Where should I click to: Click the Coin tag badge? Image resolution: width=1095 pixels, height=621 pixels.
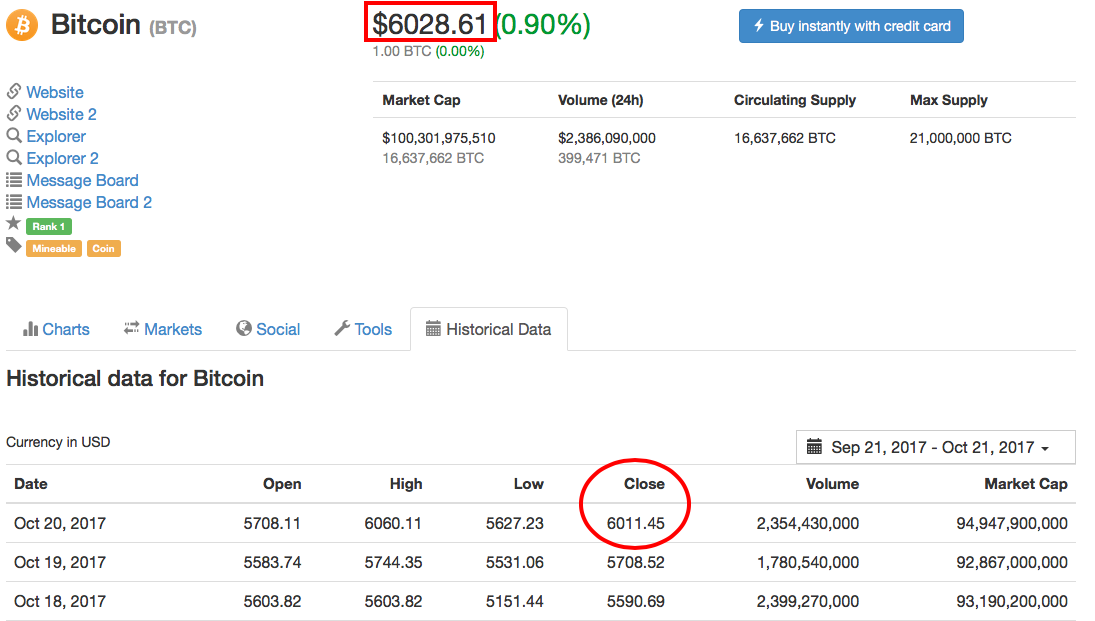point(103,249)
